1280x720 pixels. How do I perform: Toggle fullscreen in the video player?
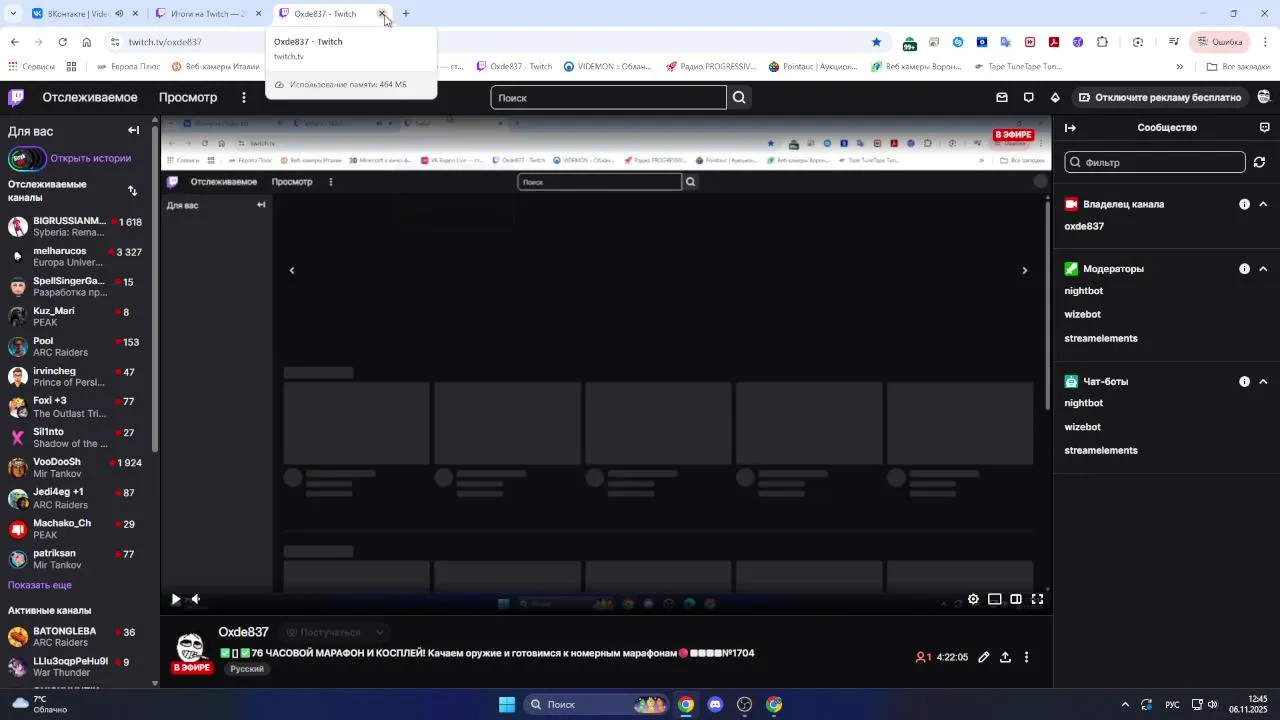(x=1037, y=599)
